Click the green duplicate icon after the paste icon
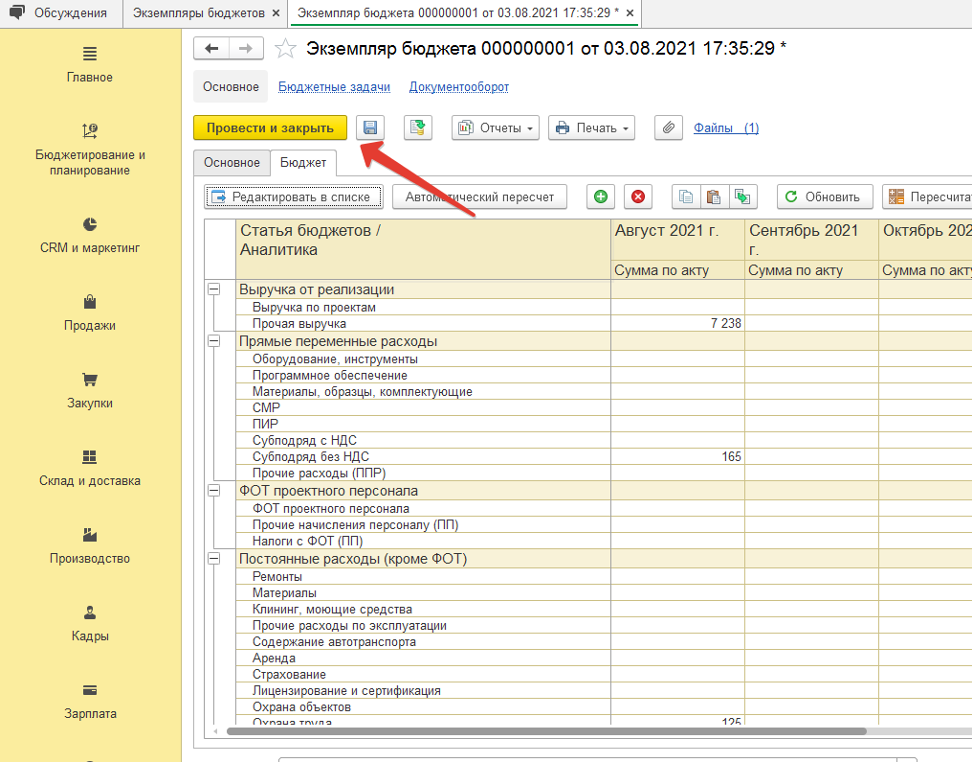This screenshot has width=972, height=762. [x=742, y=197]
